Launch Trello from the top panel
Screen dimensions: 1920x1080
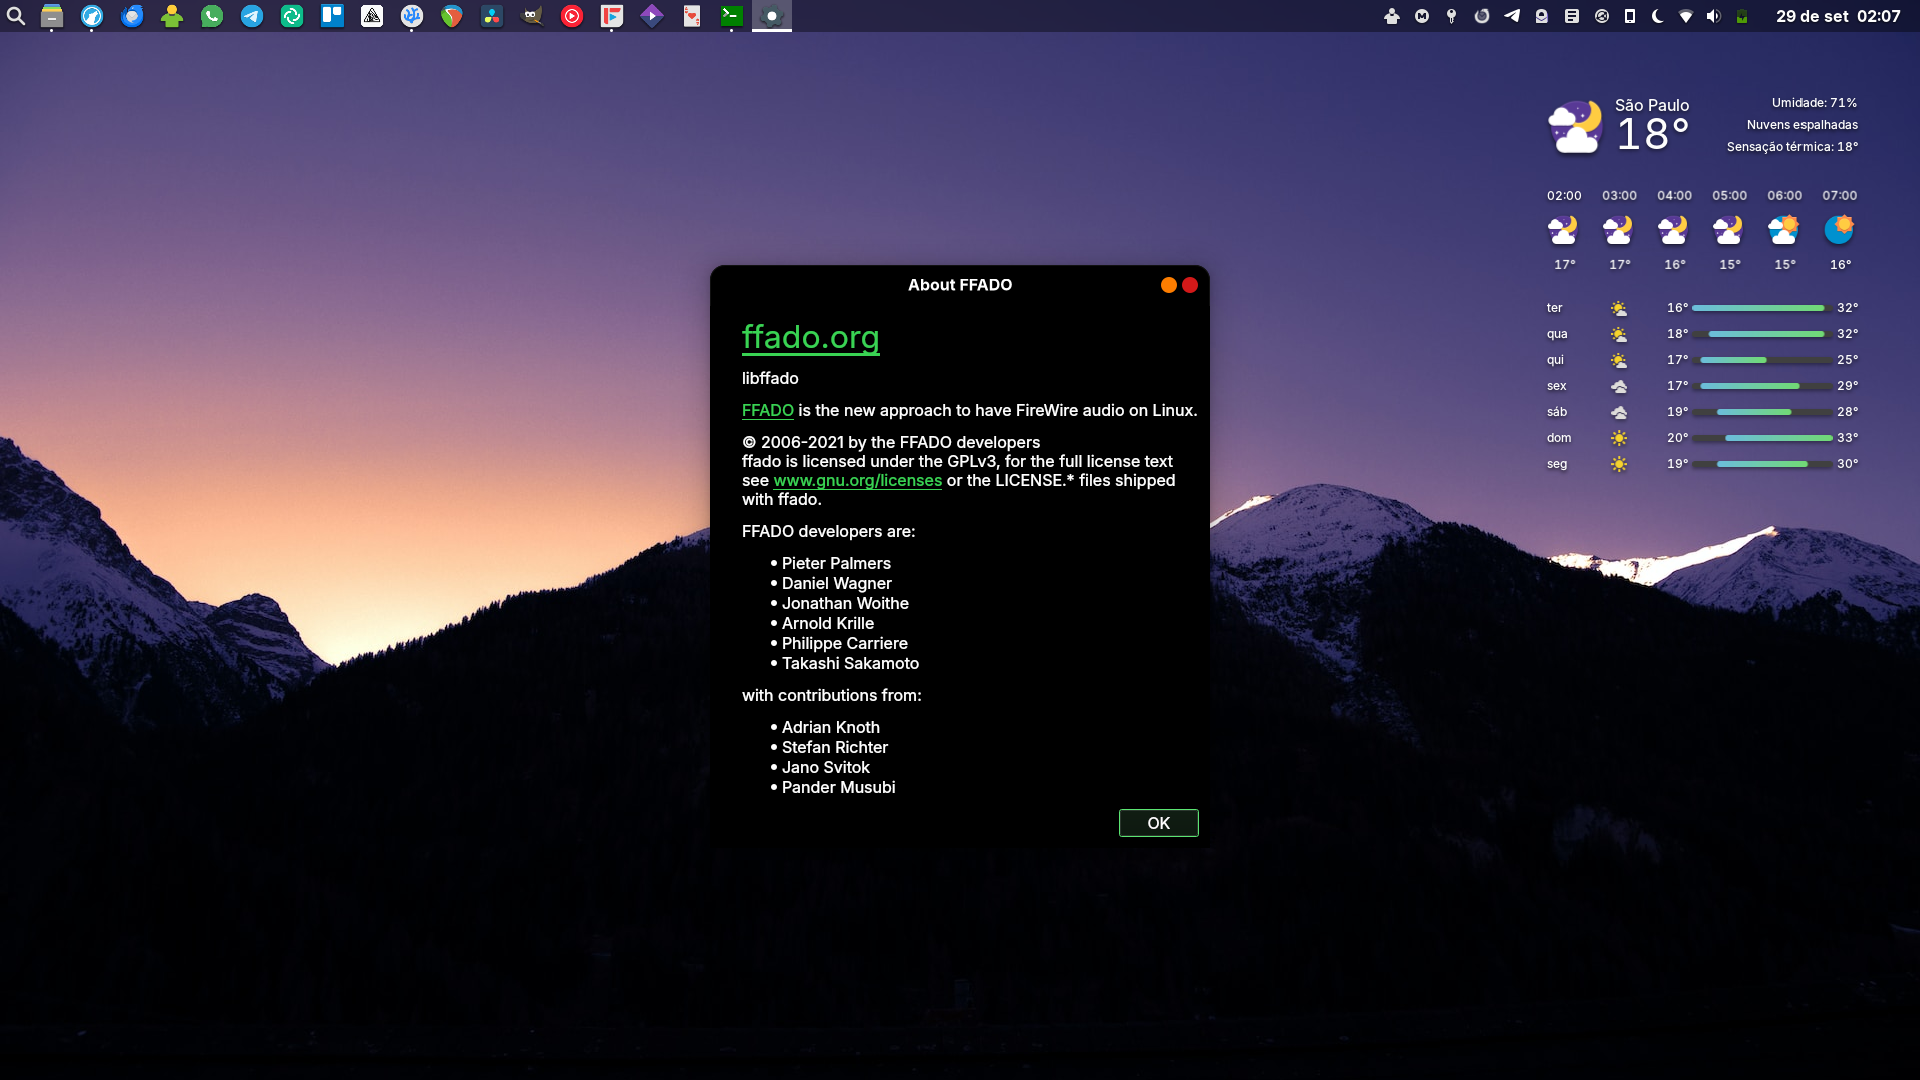point(332,16)
